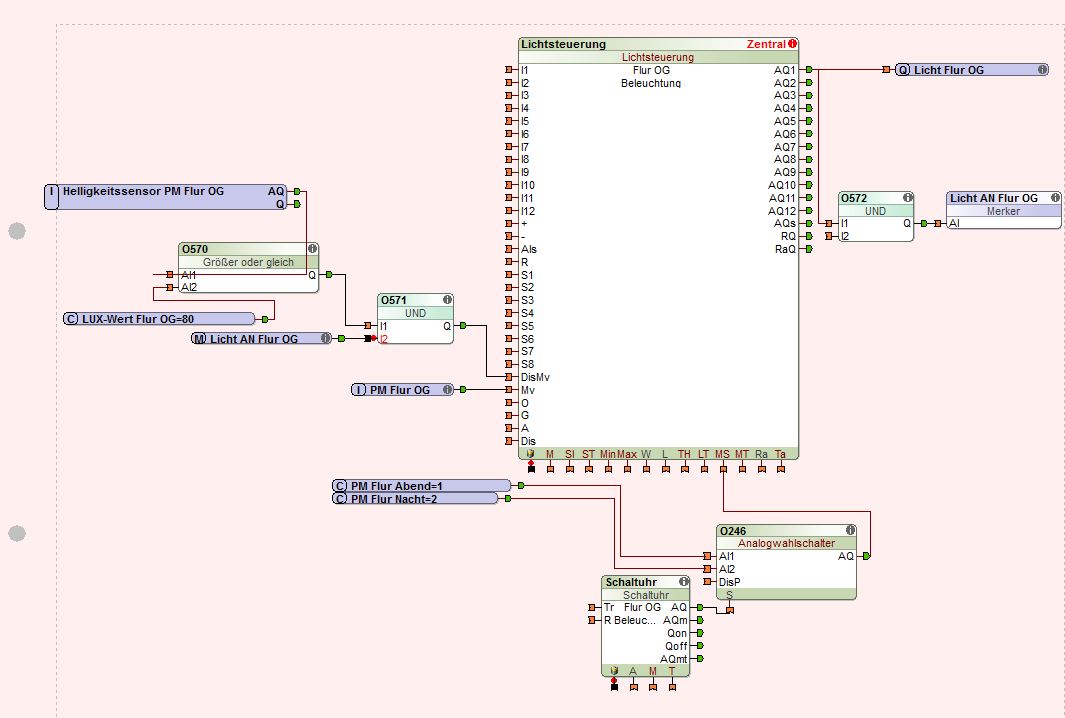
Task: Select the Ta parameter connector below Lichtsteuerung
Action: pos(781,469)
